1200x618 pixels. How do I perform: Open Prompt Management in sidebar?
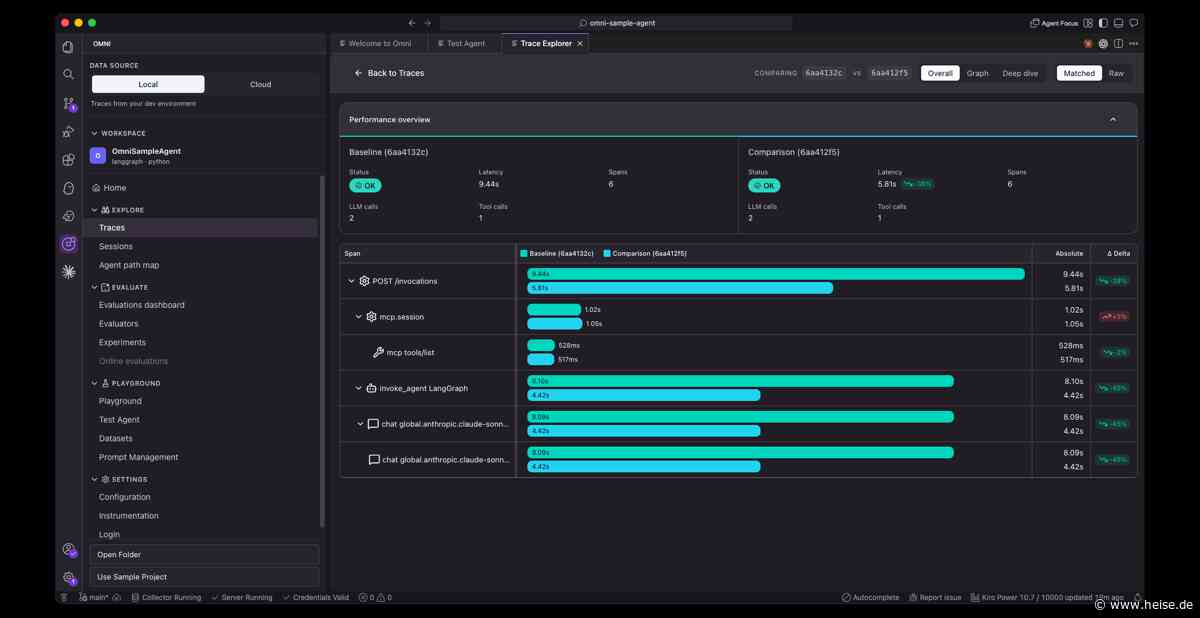coord(139,457)
